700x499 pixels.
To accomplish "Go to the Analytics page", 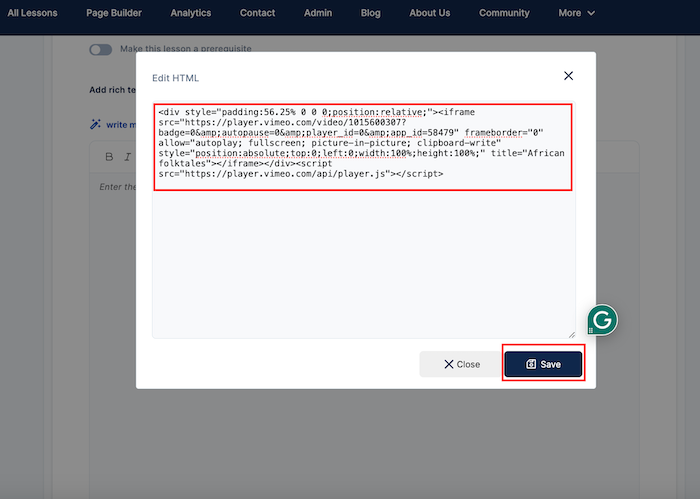I will click(x=191, y=13).
